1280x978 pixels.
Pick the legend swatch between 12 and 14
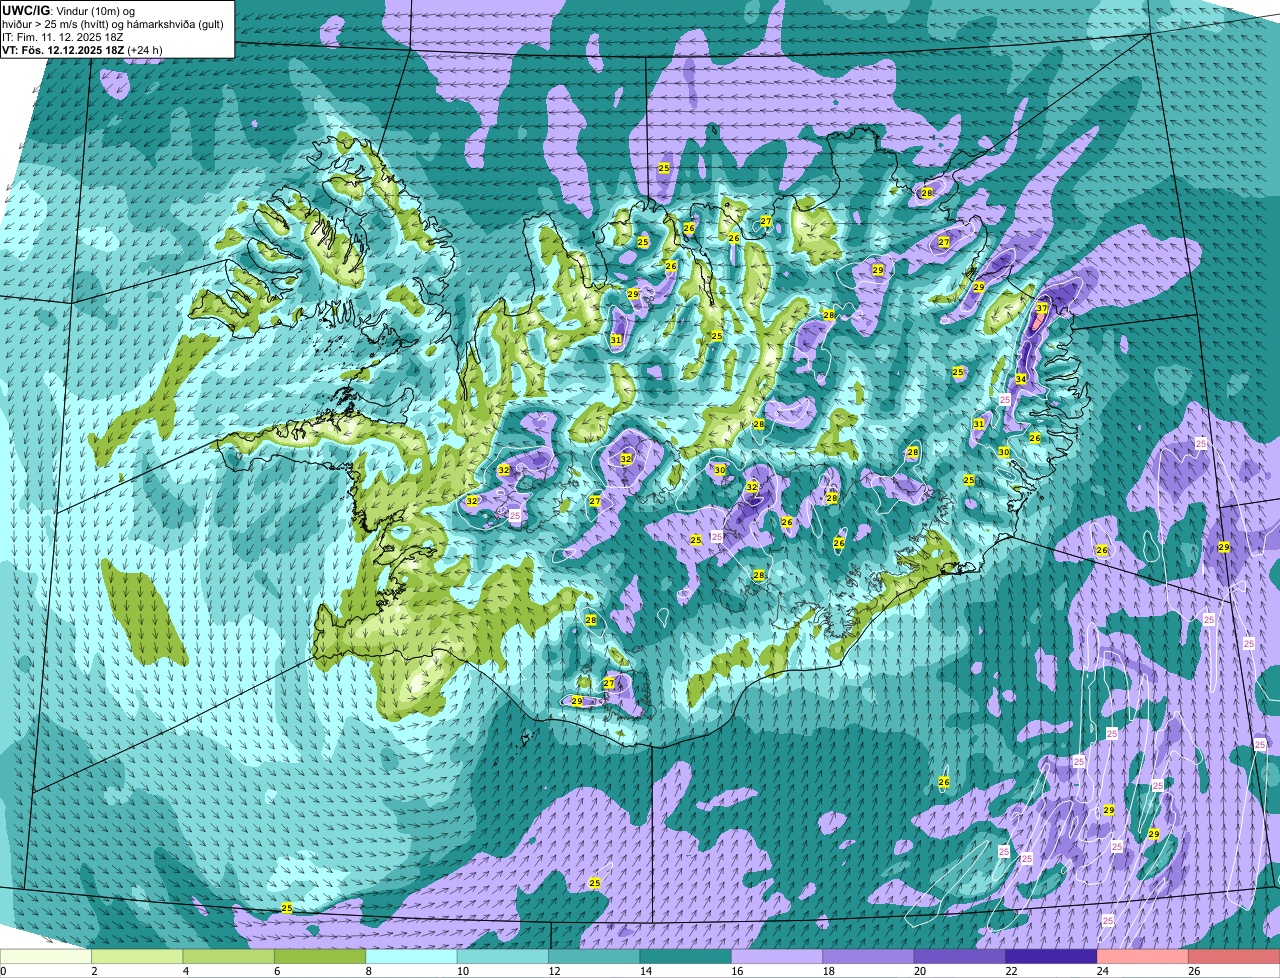pos(594,957)
